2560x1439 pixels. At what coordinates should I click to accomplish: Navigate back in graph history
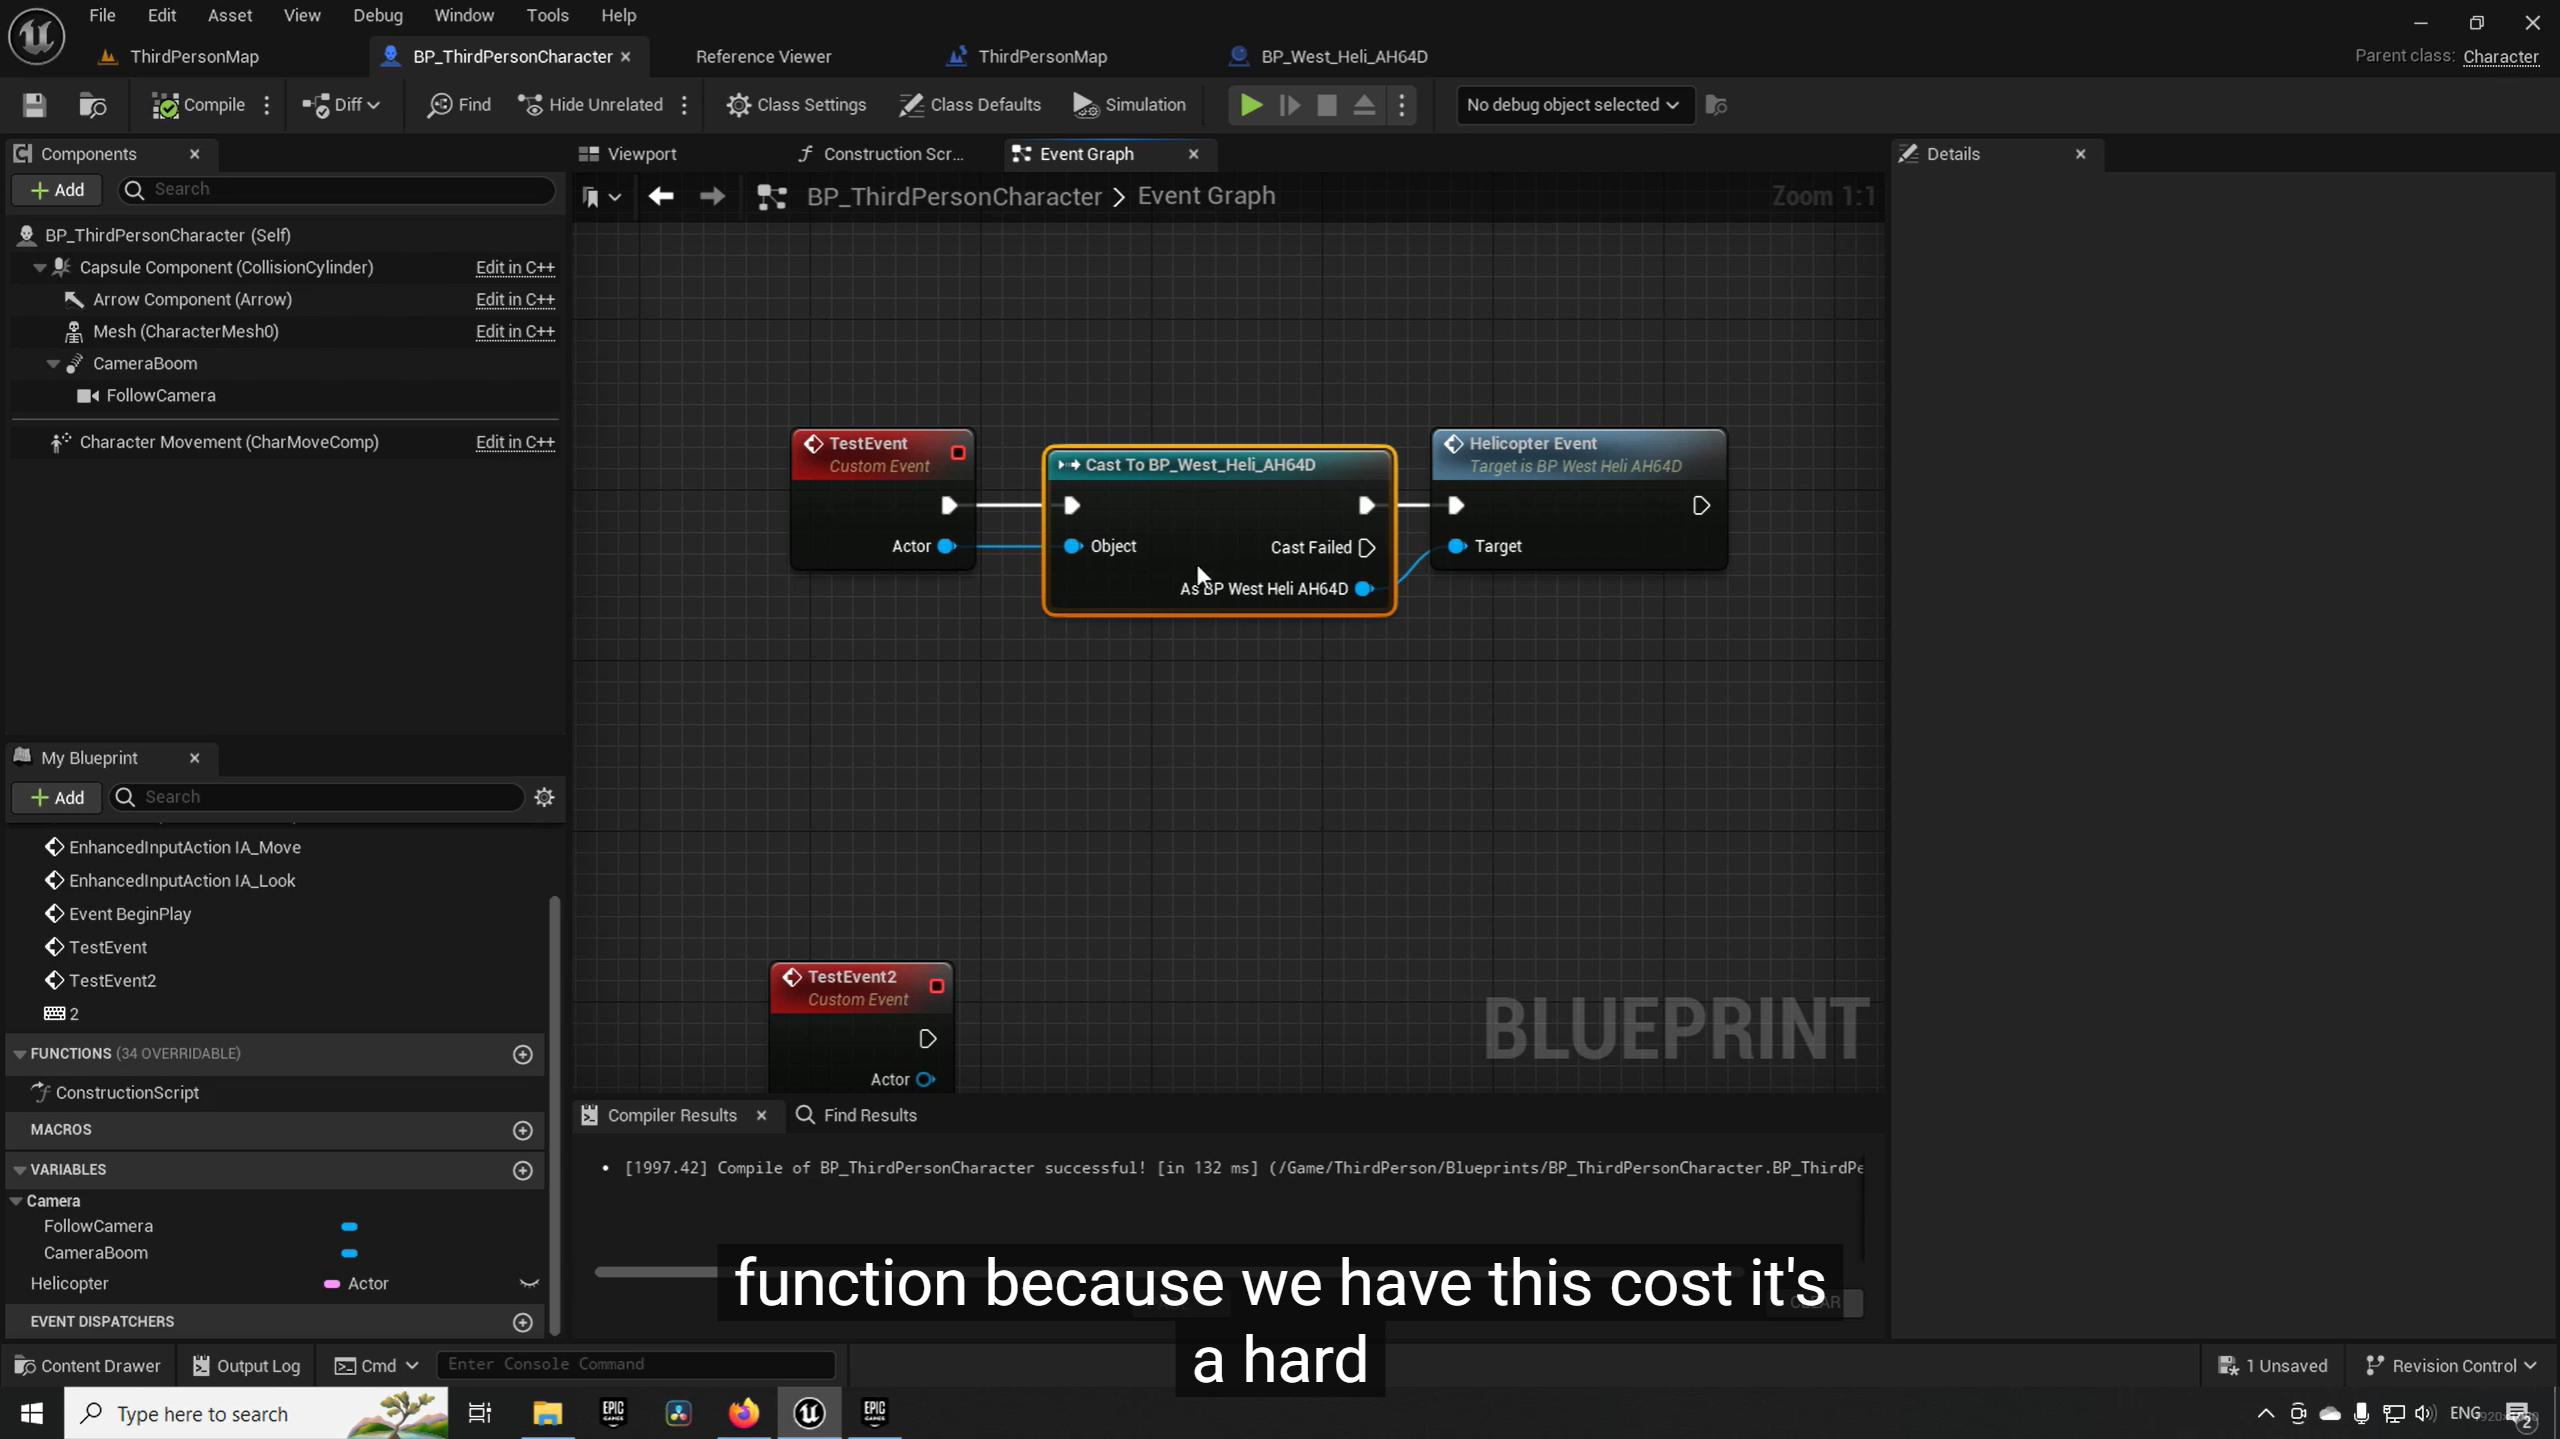click(x=660, y=196)
